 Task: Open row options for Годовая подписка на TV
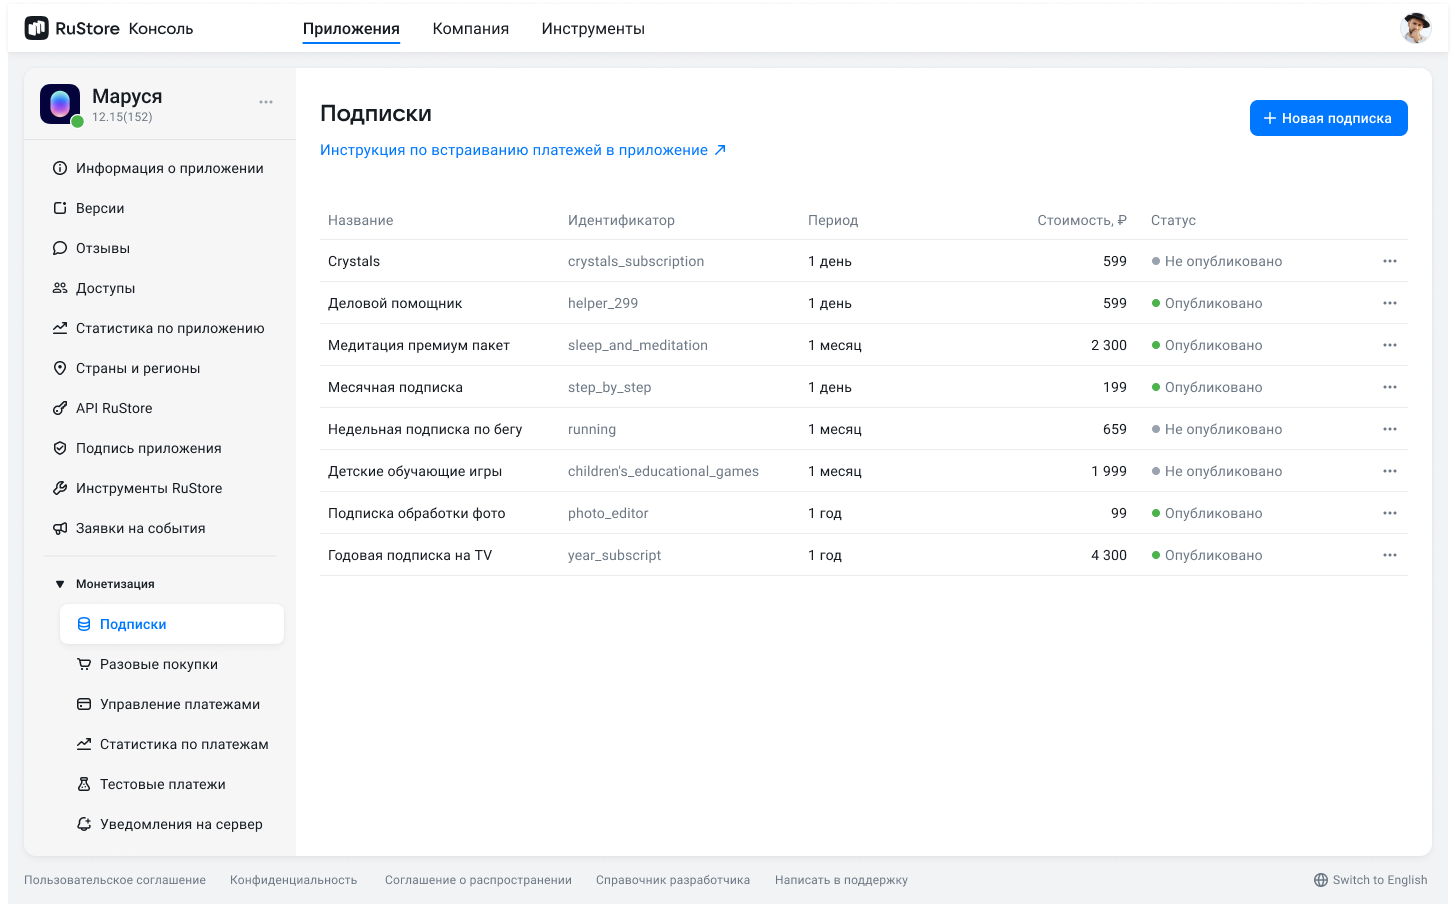[x=1389, y=555]
